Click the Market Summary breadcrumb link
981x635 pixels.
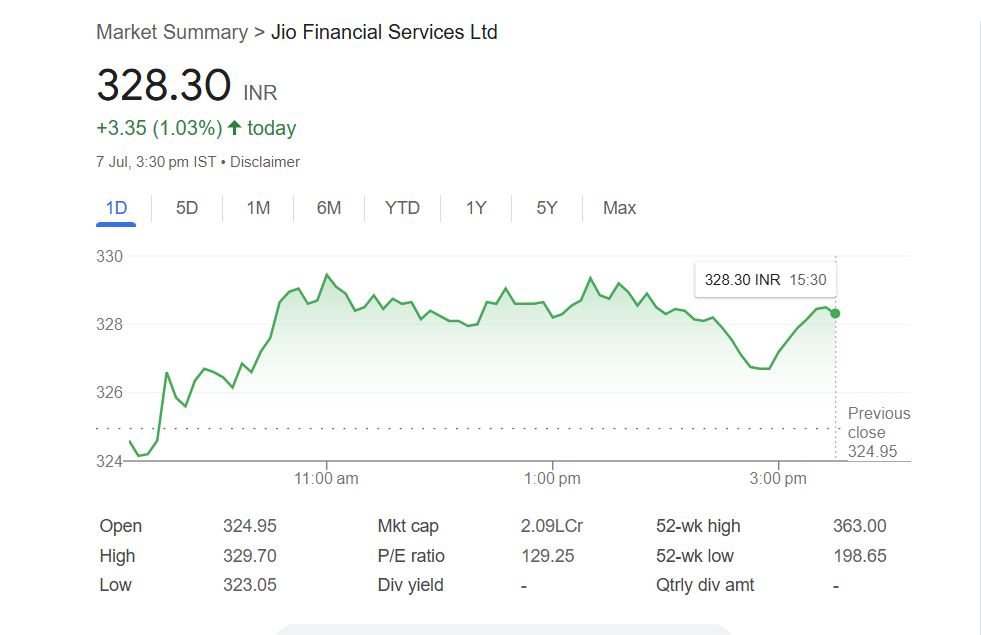(171, 32)
